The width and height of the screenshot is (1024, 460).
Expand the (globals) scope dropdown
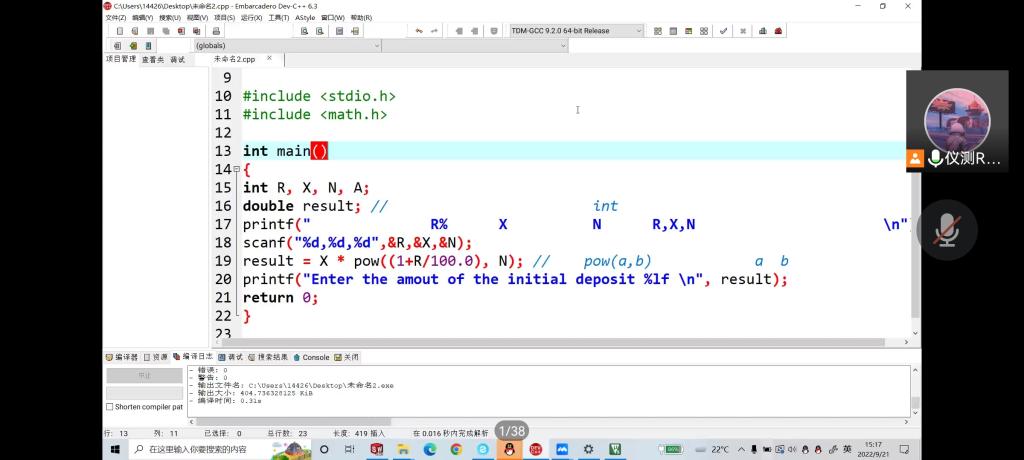377,46
